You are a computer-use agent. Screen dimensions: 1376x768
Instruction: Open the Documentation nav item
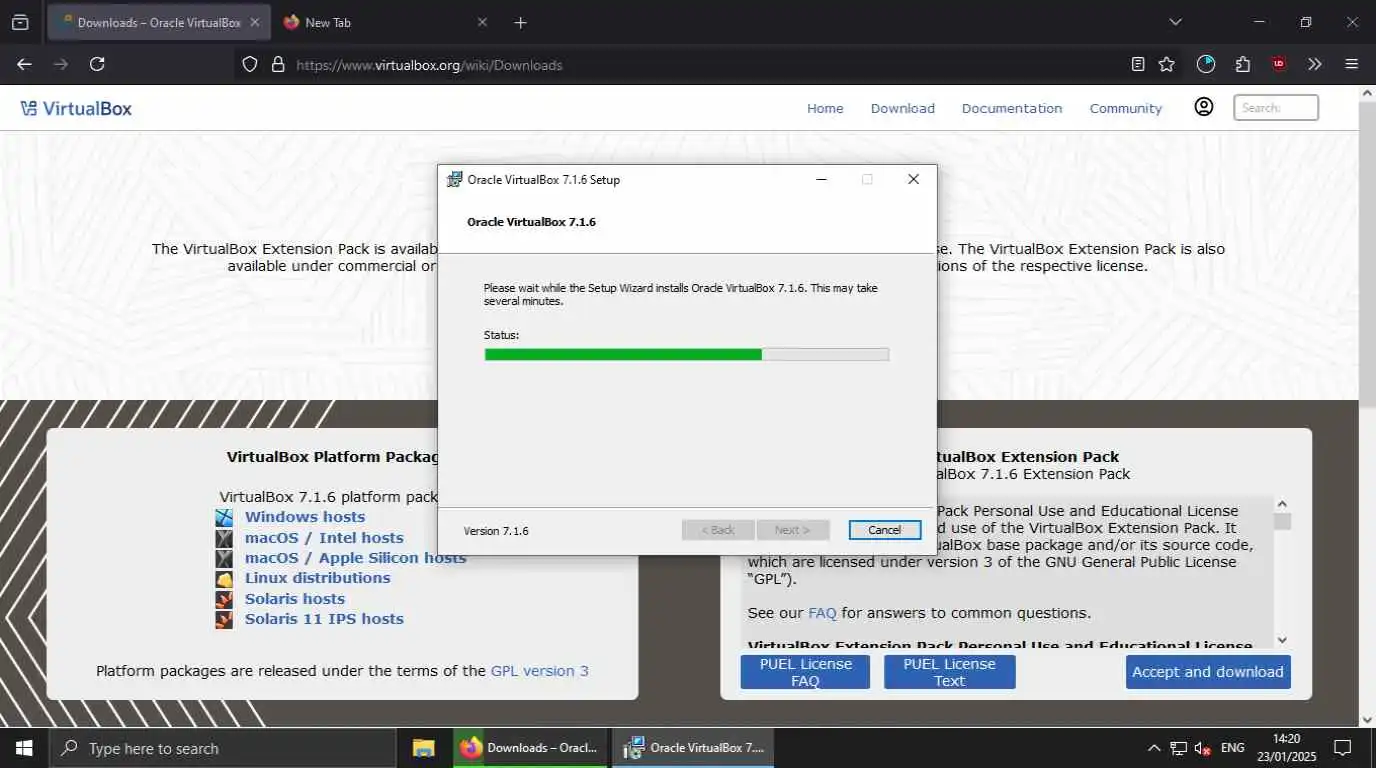1012,108
